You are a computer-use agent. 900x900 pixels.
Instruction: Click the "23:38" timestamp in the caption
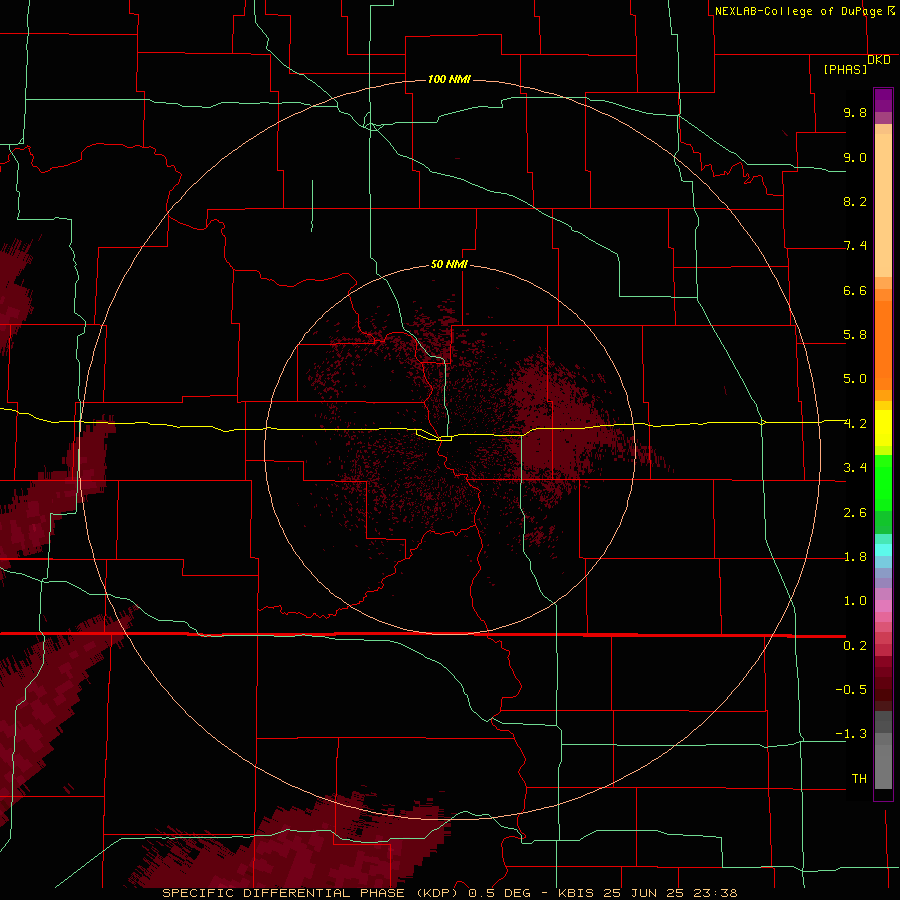[x=715, y=893]
